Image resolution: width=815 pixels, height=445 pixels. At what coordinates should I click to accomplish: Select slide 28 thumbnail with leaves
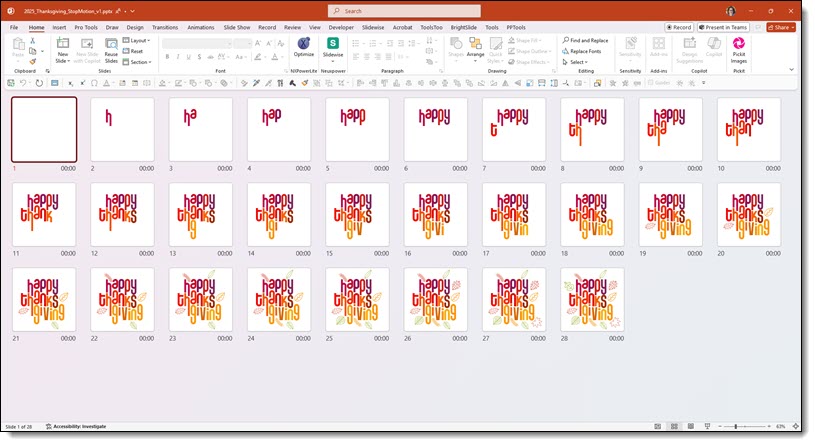click(x=592, y=299)
